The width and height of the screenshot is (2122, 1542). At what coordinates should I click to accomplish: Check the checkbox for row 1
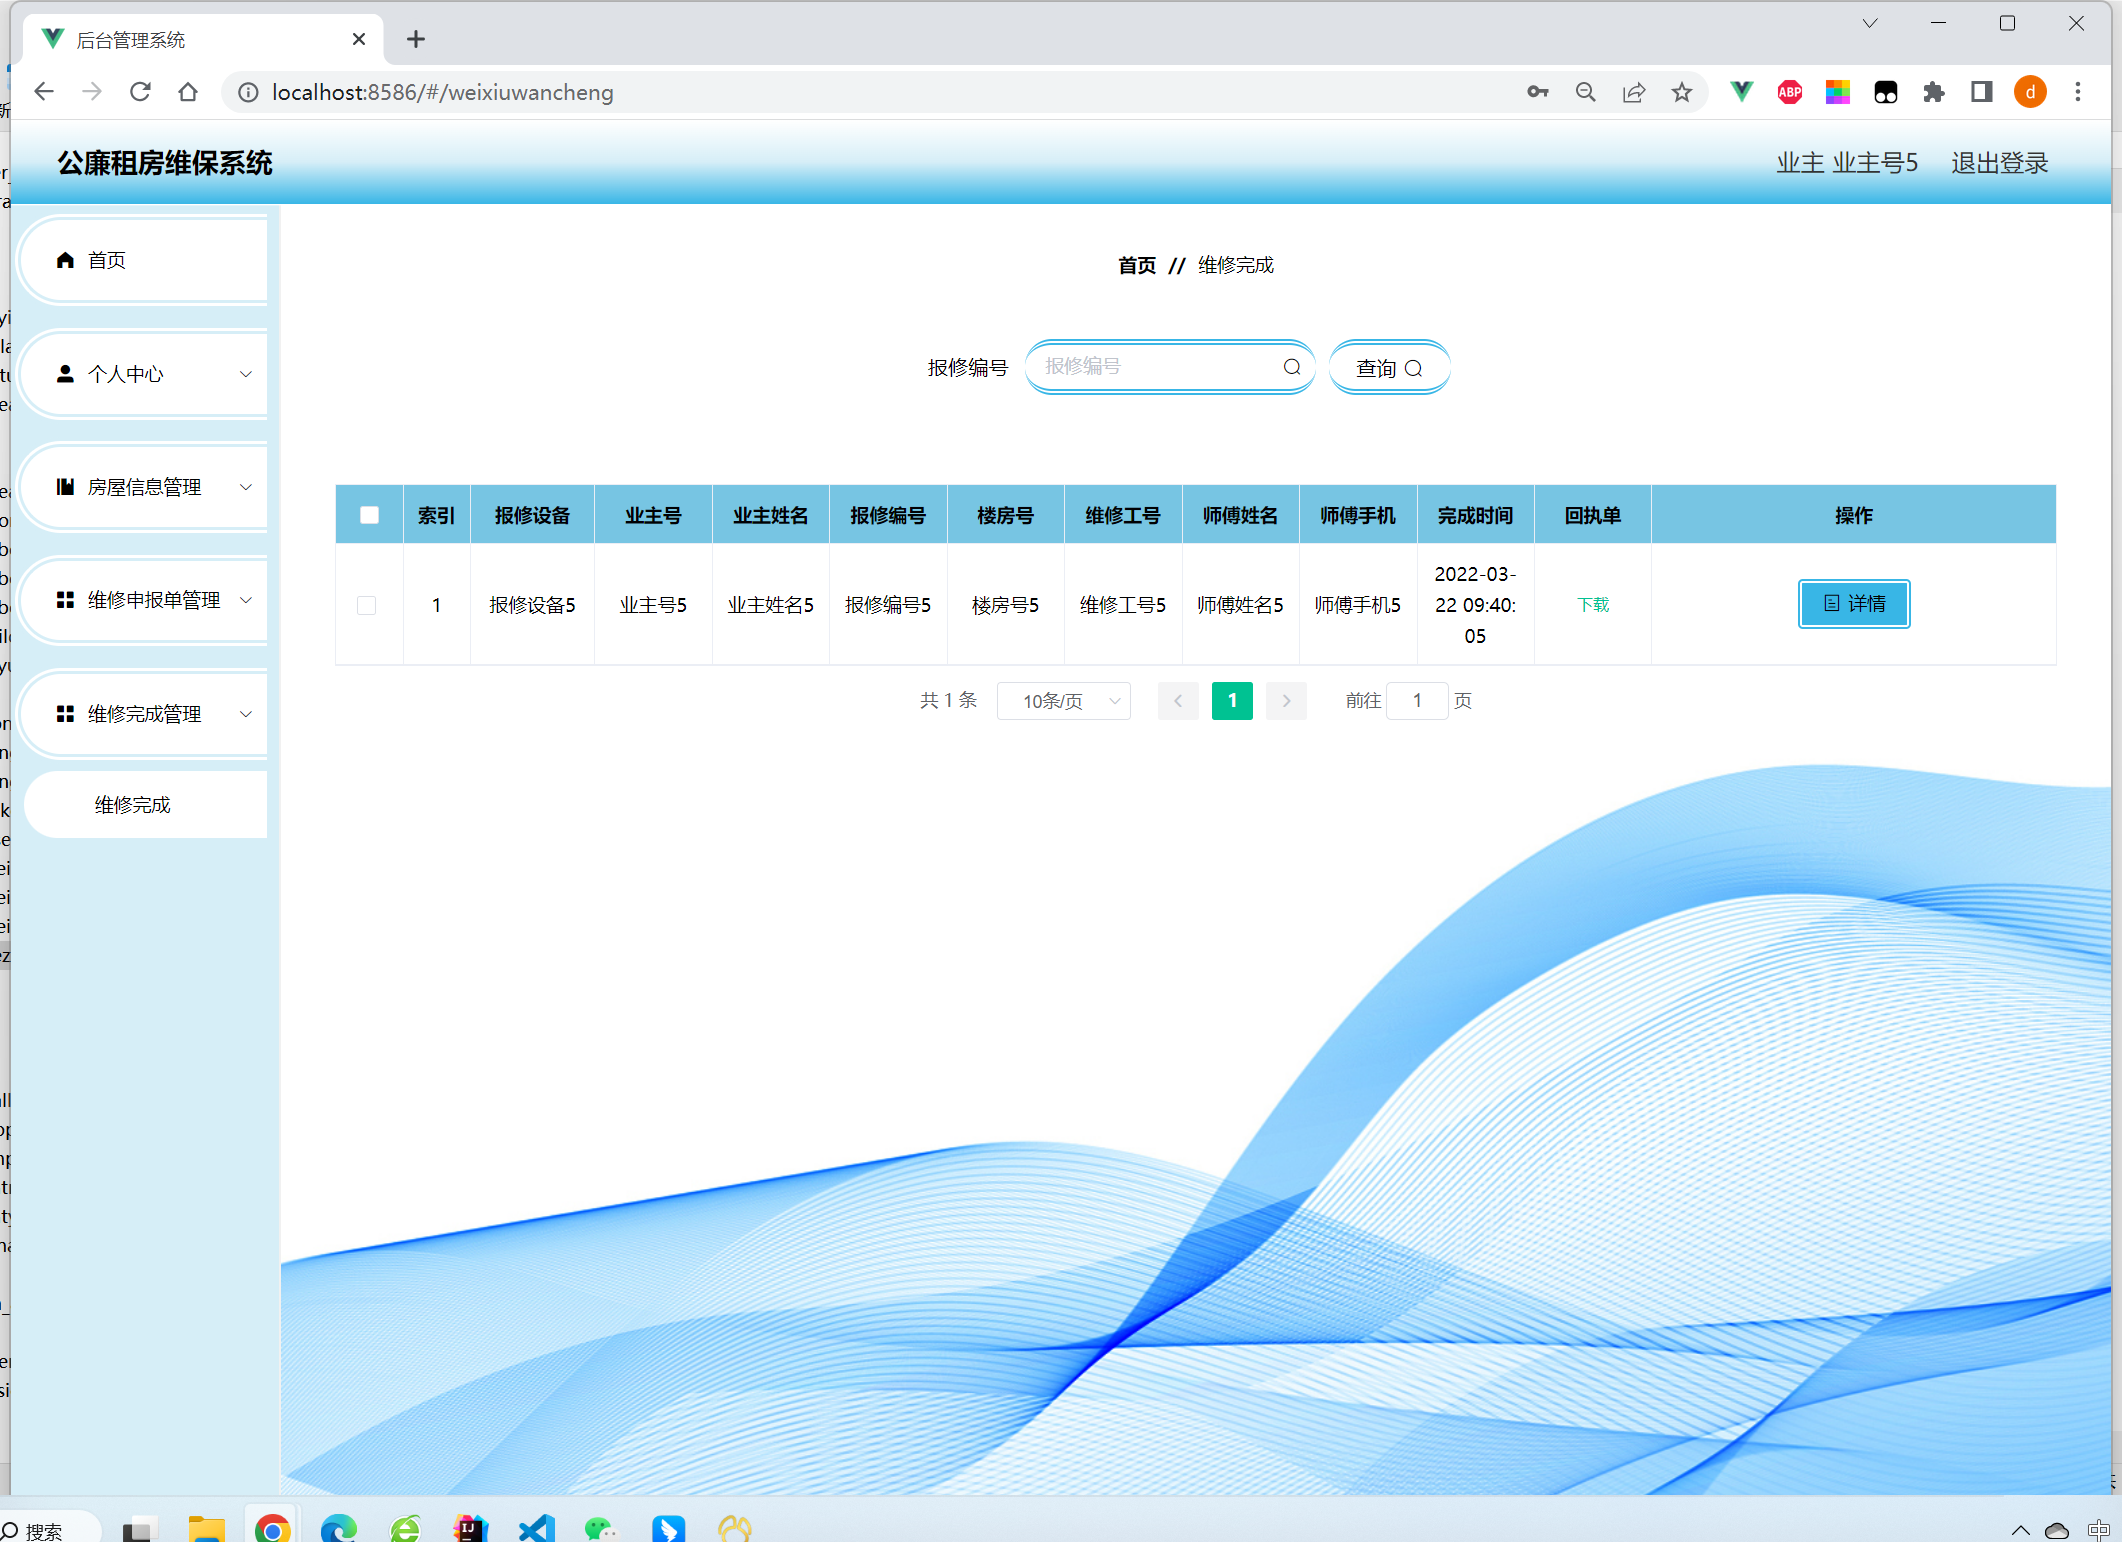367,605
